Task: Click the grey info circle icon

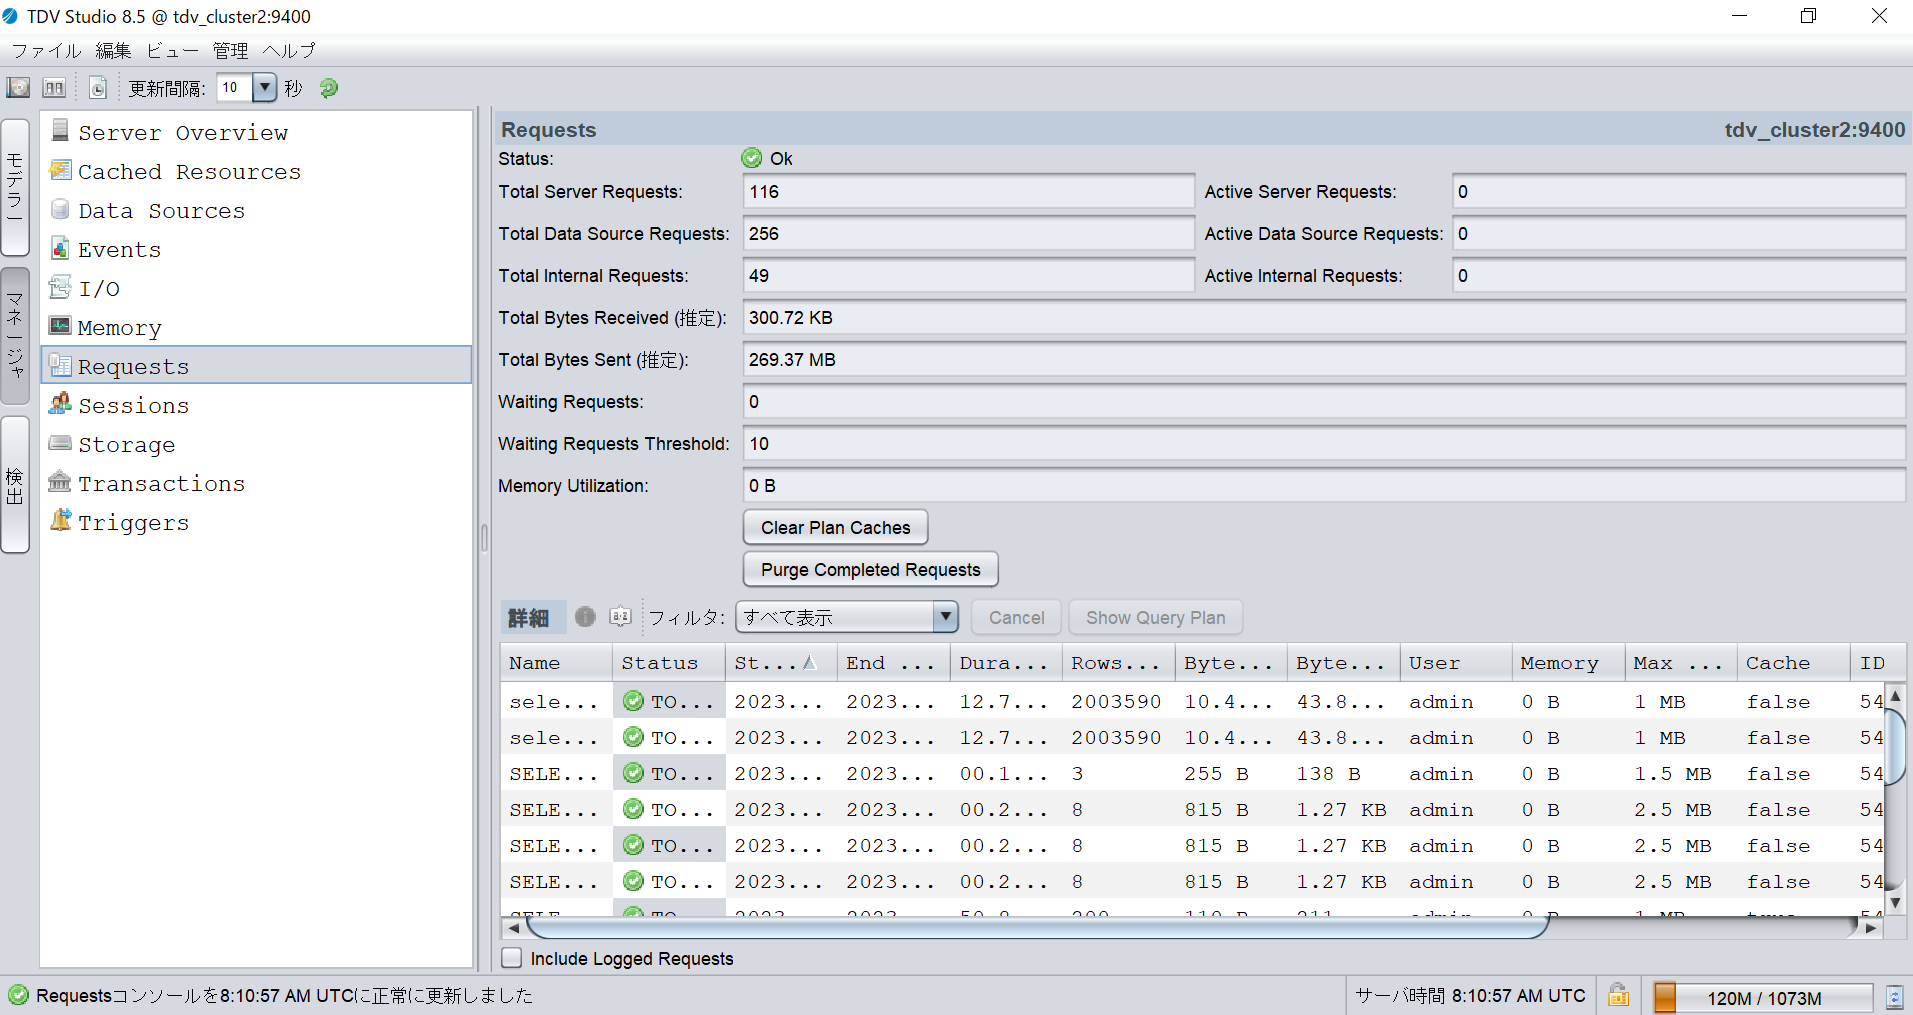Action: pos(585,617)
